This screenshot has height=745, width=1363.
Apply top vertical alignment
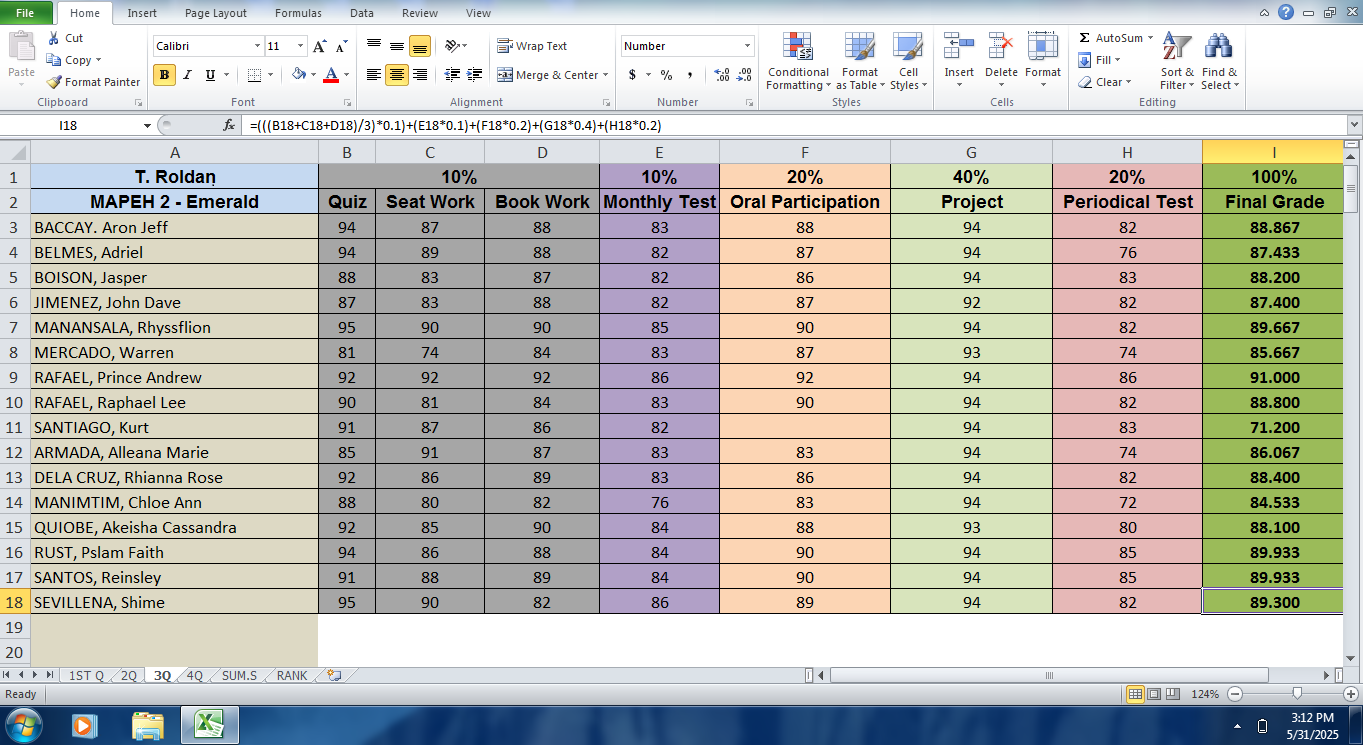point(374,46)
